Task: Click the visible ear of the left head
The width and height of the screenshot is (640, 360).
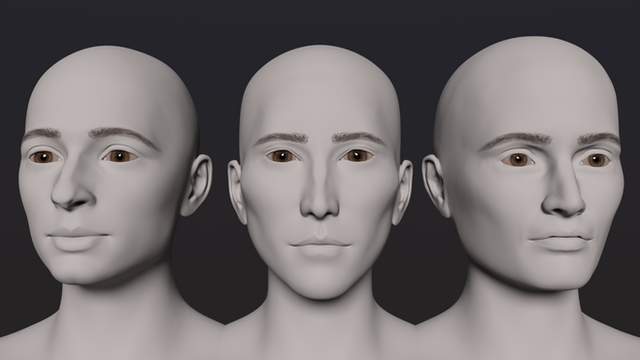Action: tap(197, 184)
